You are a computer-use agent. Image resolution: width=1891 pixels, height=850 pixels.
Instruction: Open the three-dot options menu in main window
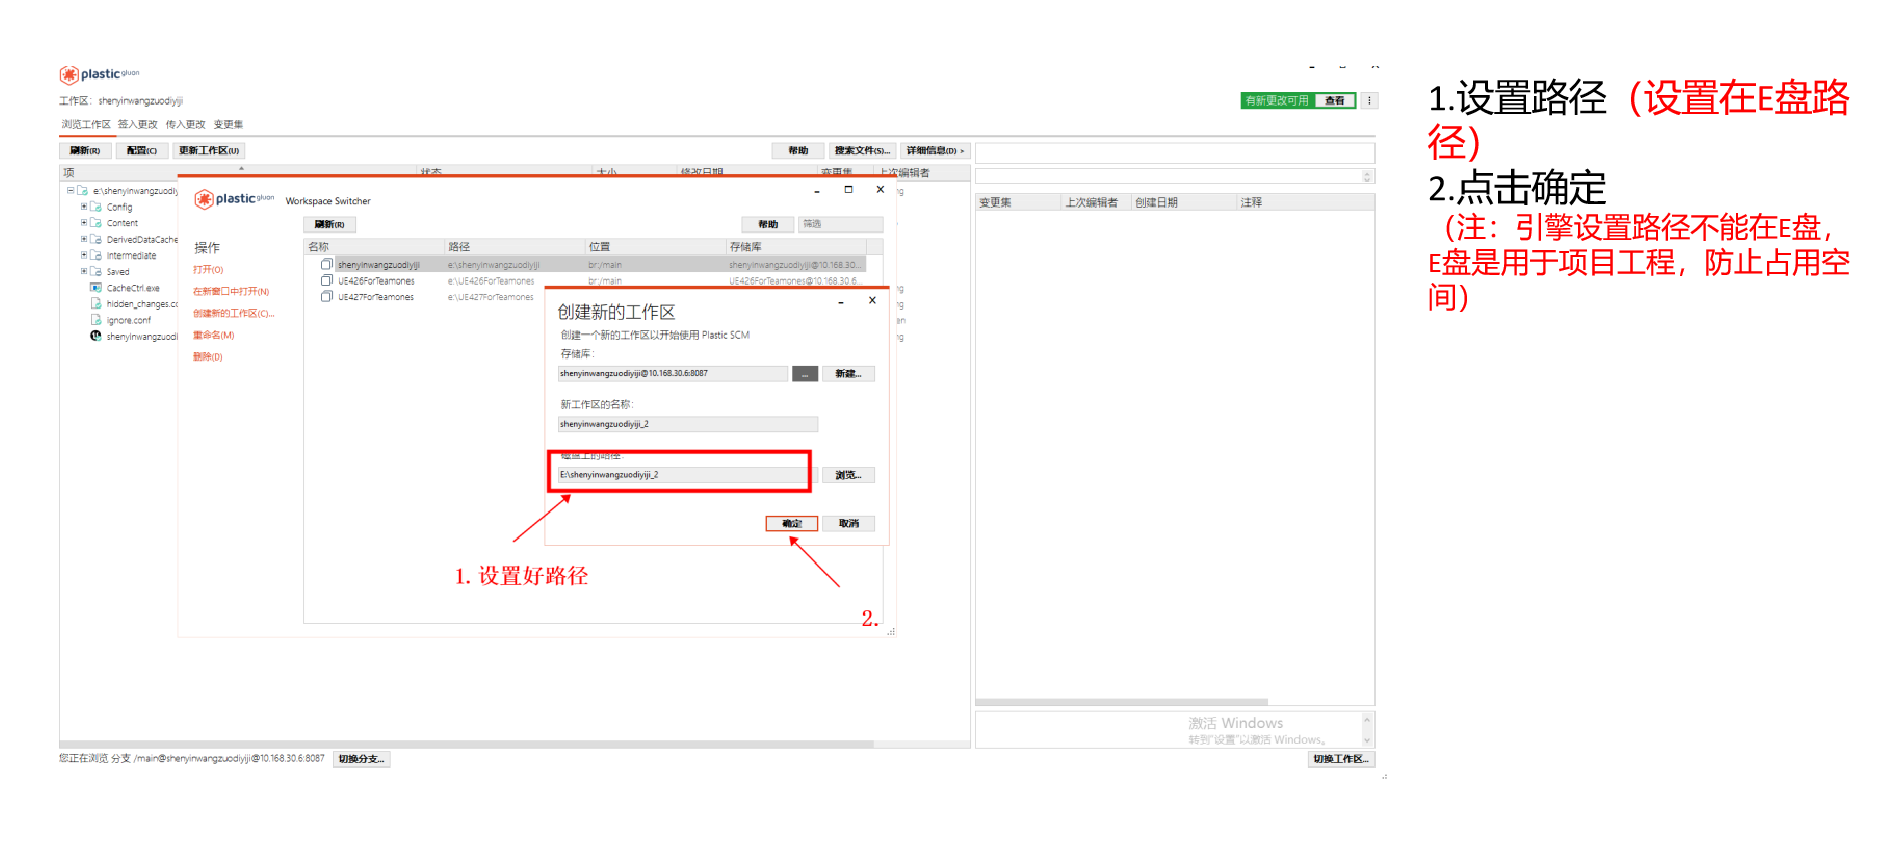click(1370, 101)
